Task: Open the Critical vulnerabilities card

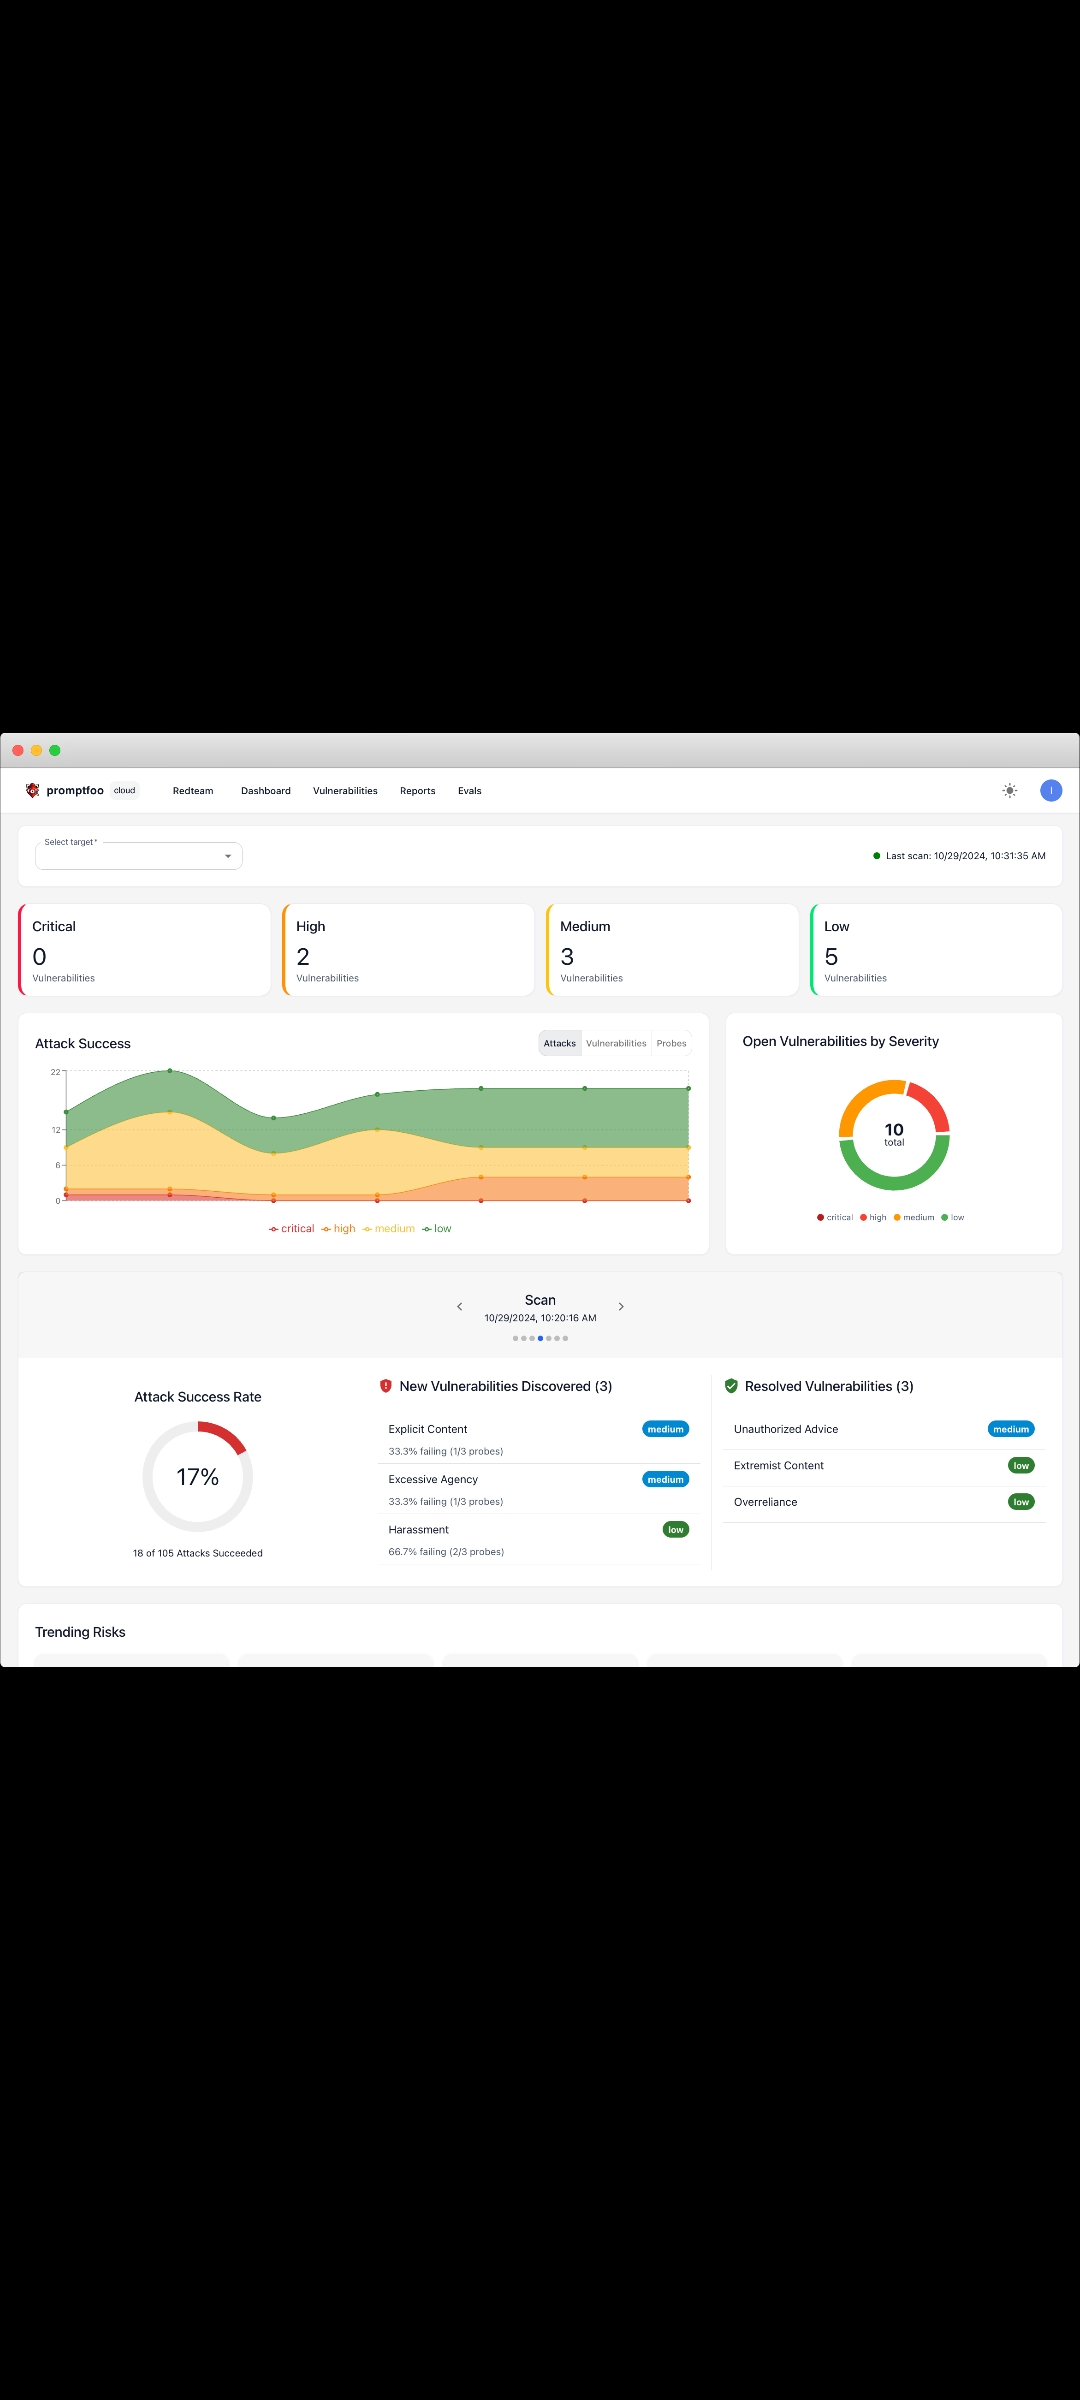Action: point(144,950)
